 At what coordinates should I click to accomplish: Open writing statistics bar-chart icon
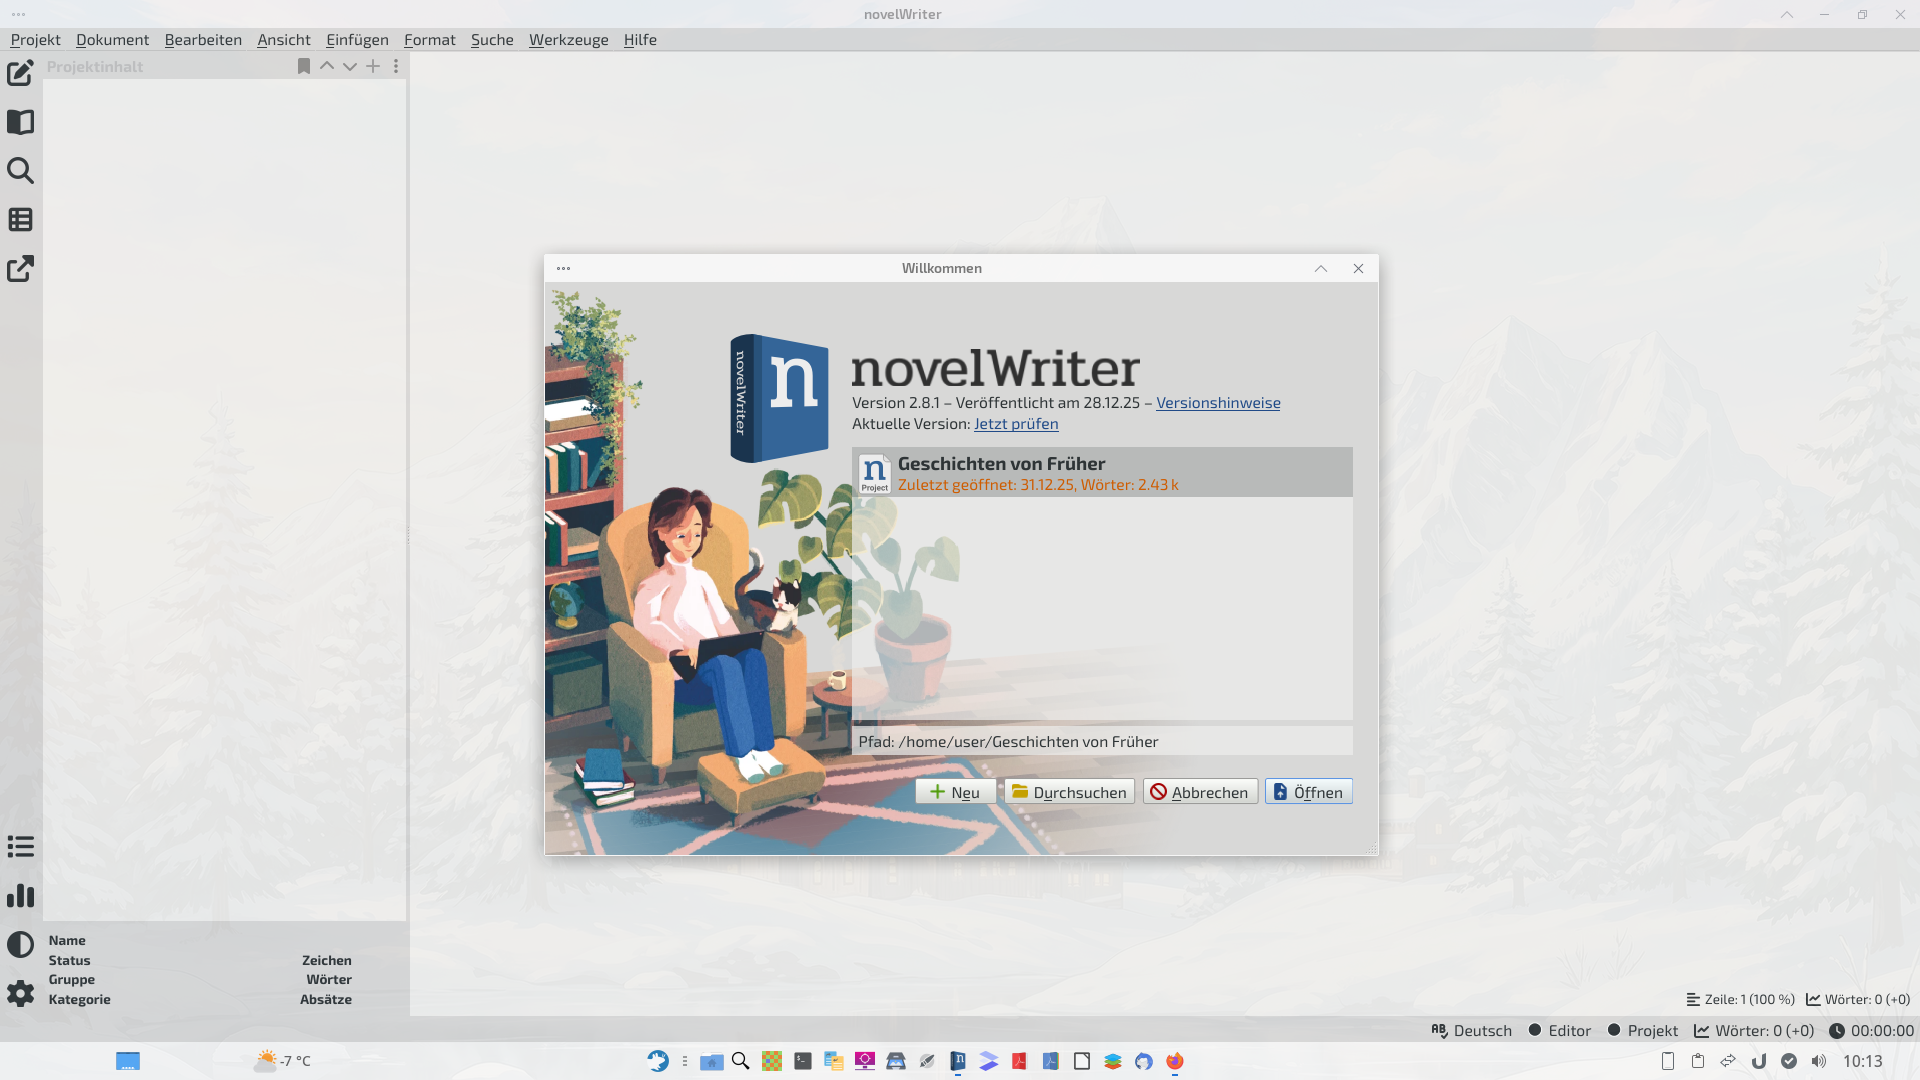(x=20, y=896)
